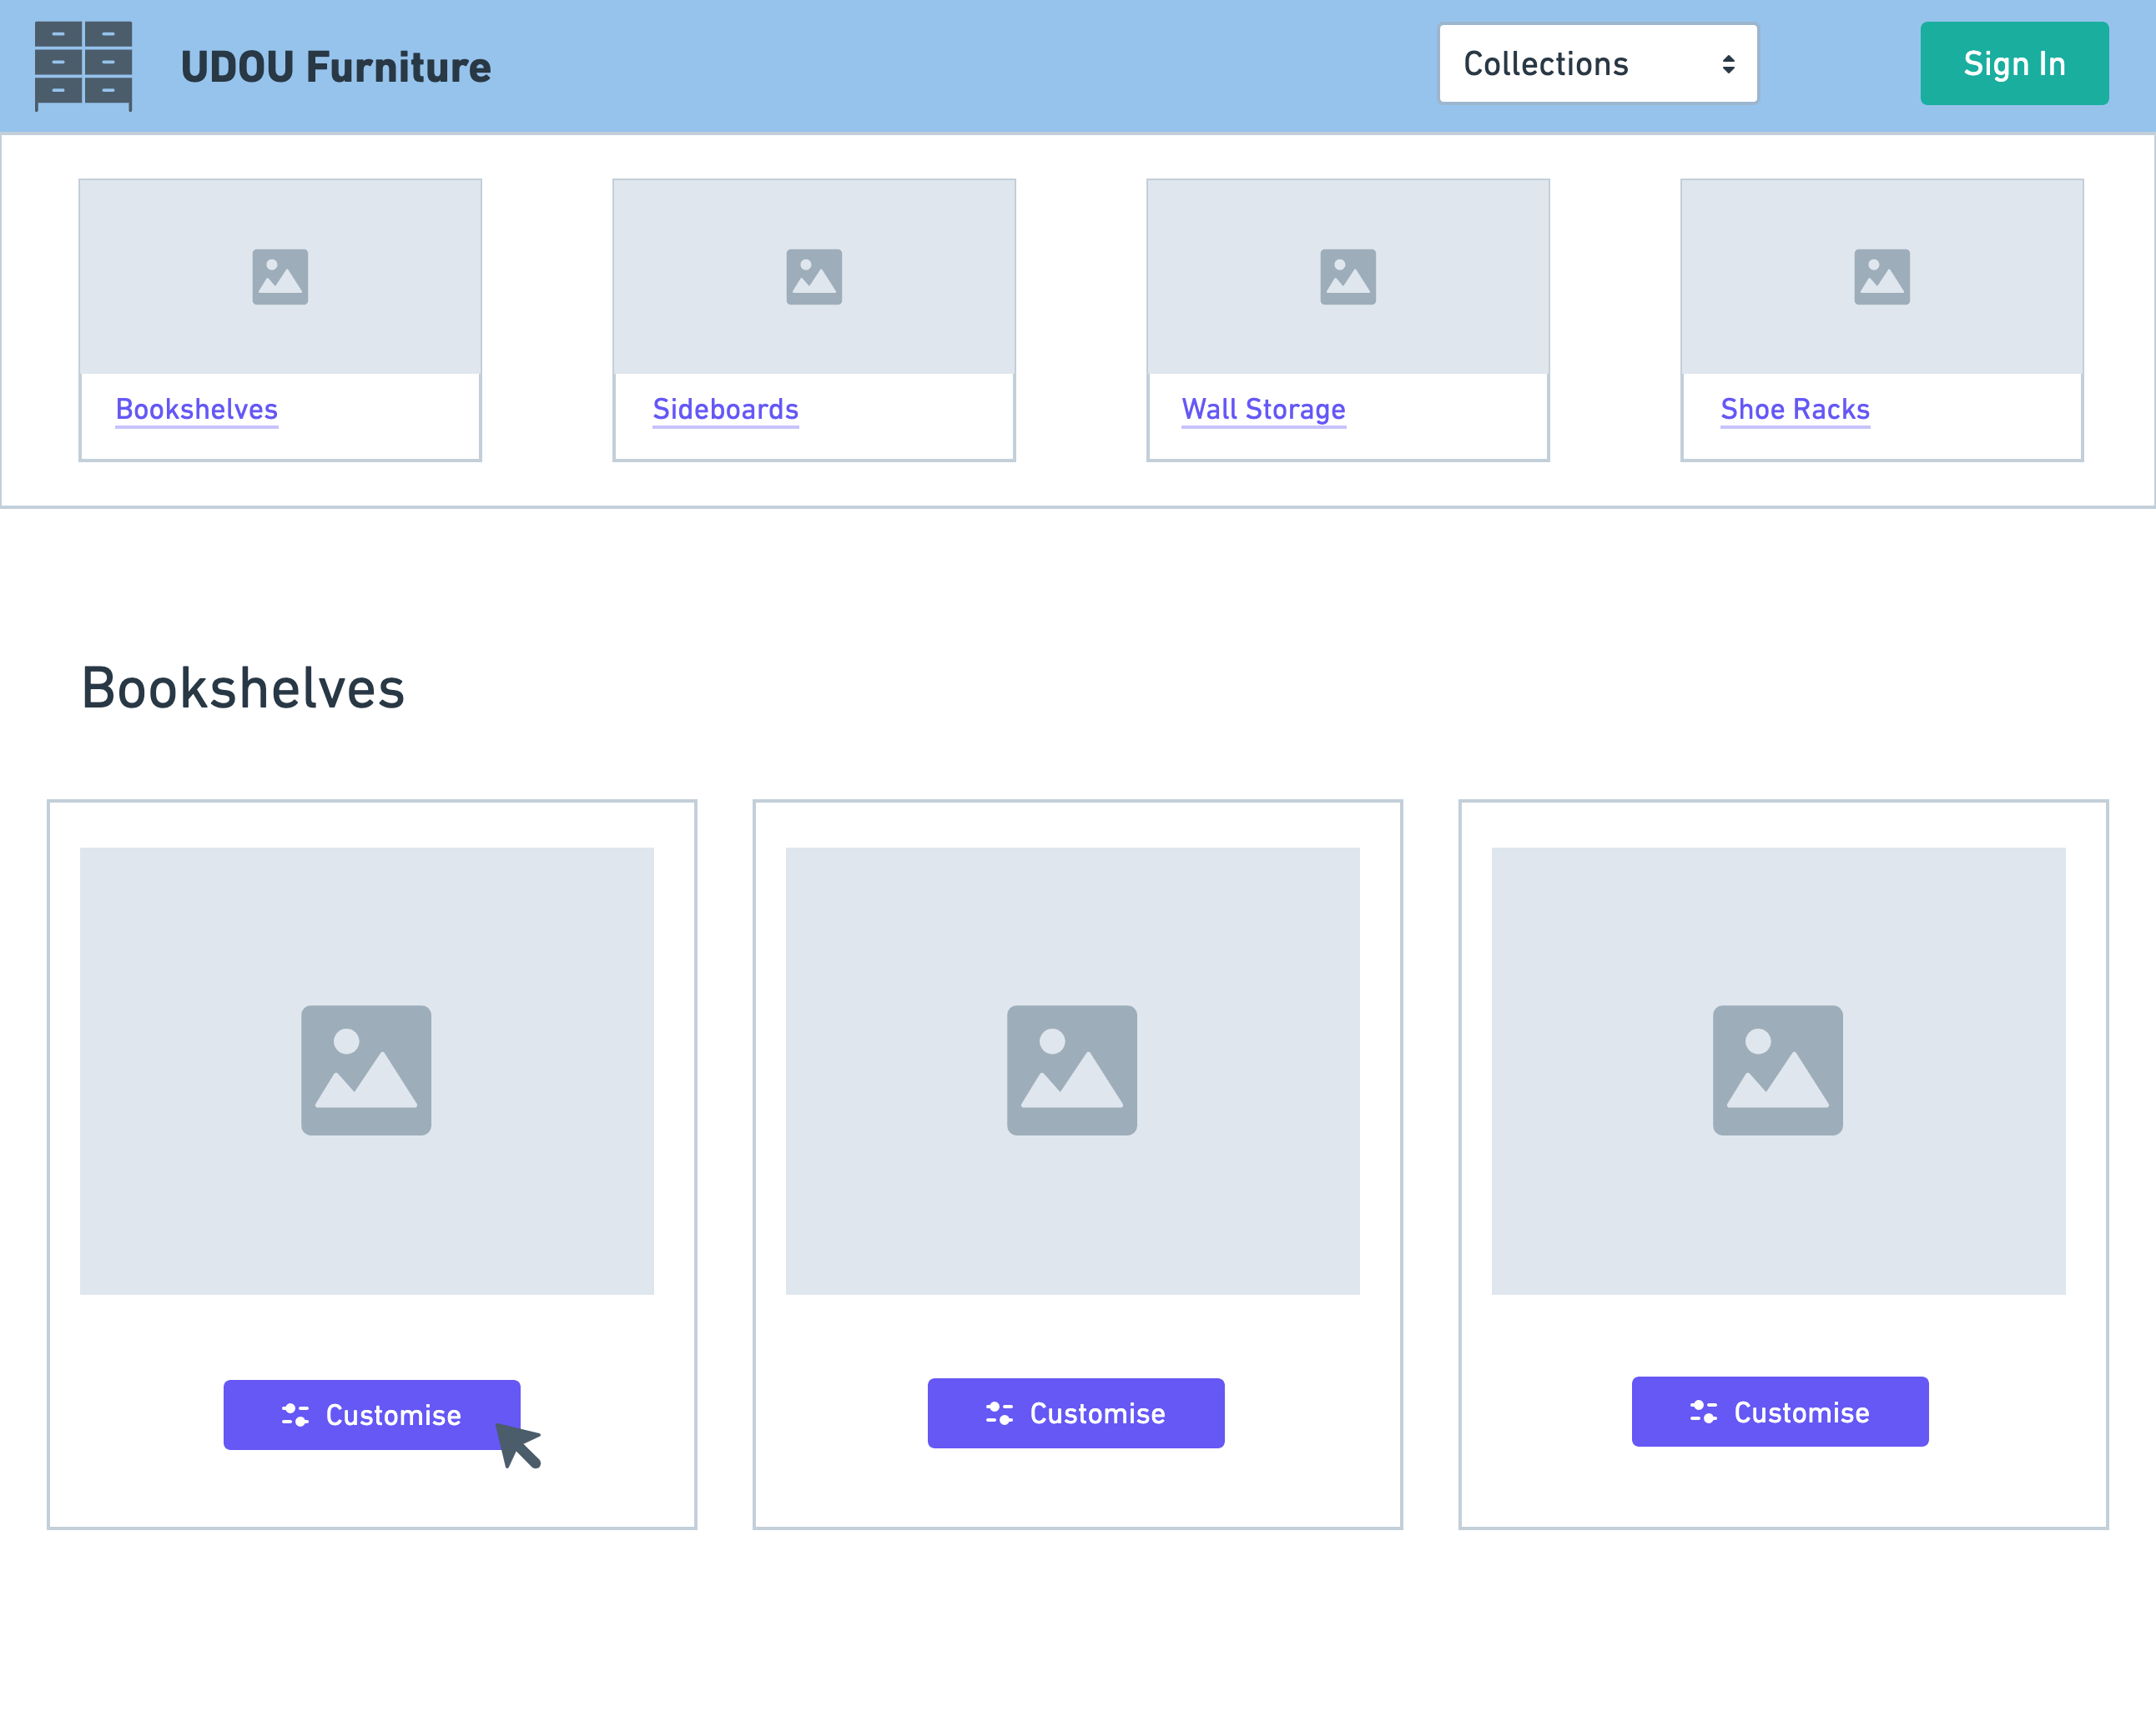Image resolution: width=2156 pixels, height=1722 pixels.
Task: Go to the Shoe Racks link
Action: click(x=1794, y=409)
